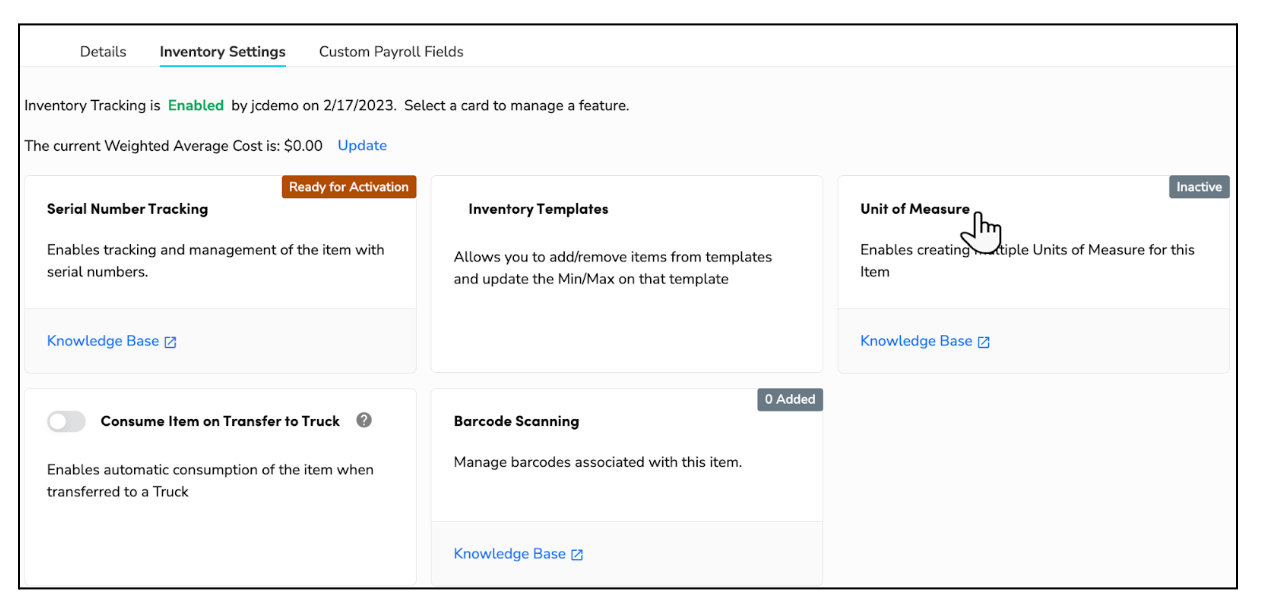Open the Inventory Templates card
This screenshot has height=606, width=1262.
627,274
